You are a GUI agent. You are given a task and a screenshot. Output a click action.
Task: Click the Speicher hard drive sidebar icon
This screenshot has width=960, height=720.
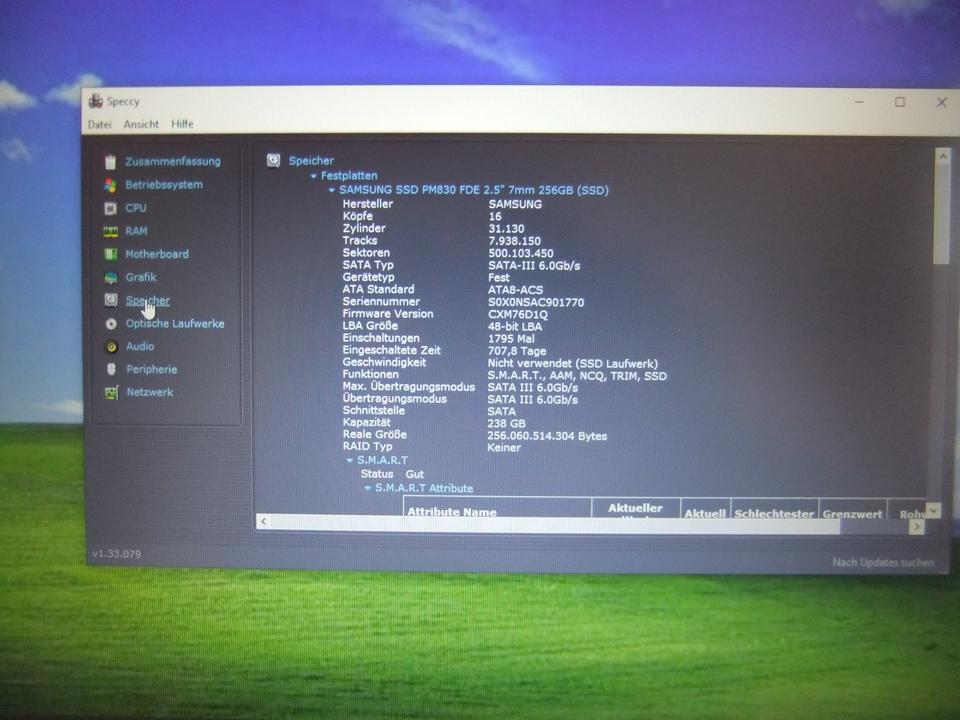[x=111, y=300]
